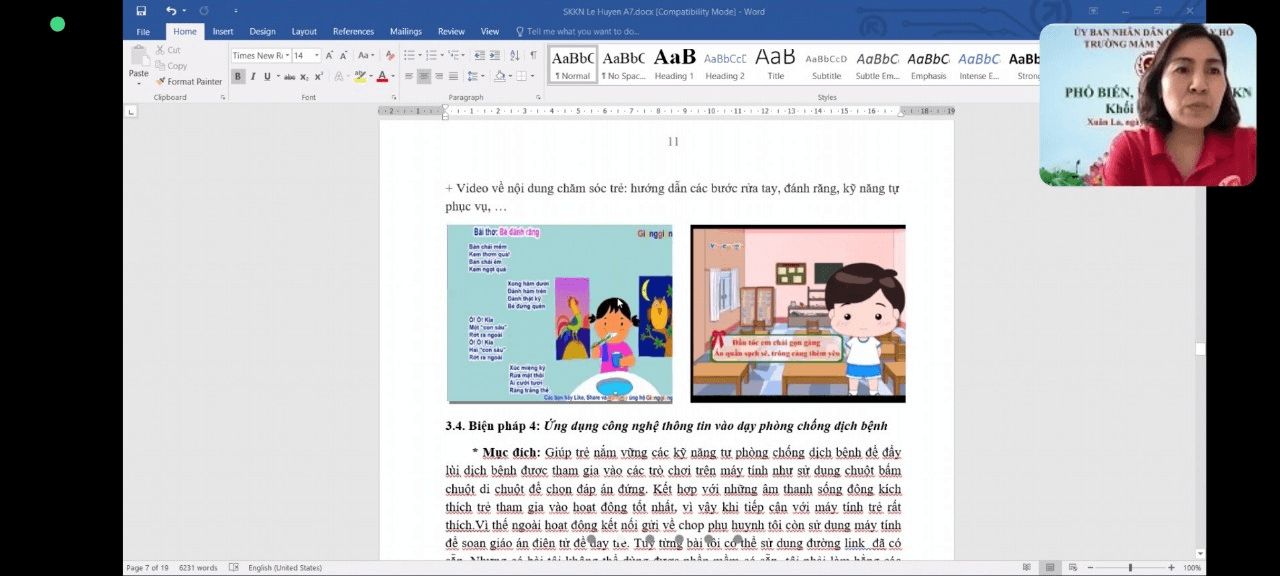This screenshot has height=576, width=1280.
Task: Apply yellow text highlight color
Action: coord(360,77)
